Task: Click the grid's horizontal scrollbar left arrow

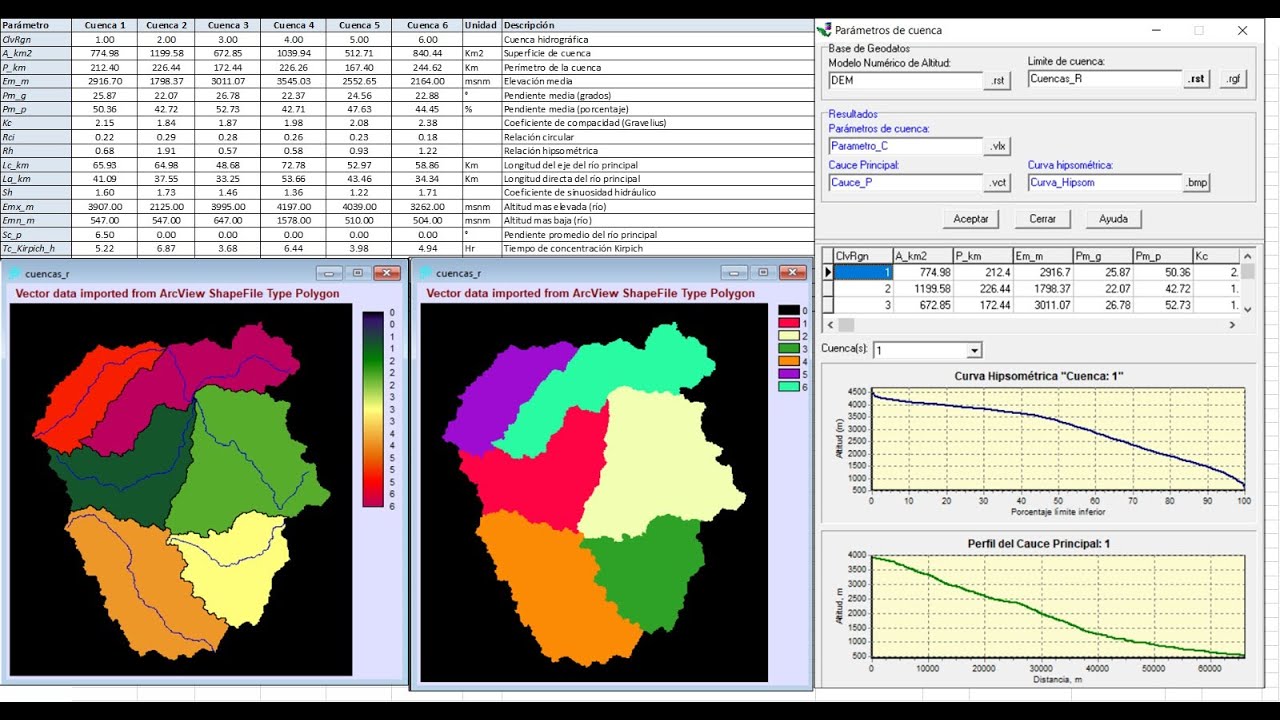Action: (828, 325)
